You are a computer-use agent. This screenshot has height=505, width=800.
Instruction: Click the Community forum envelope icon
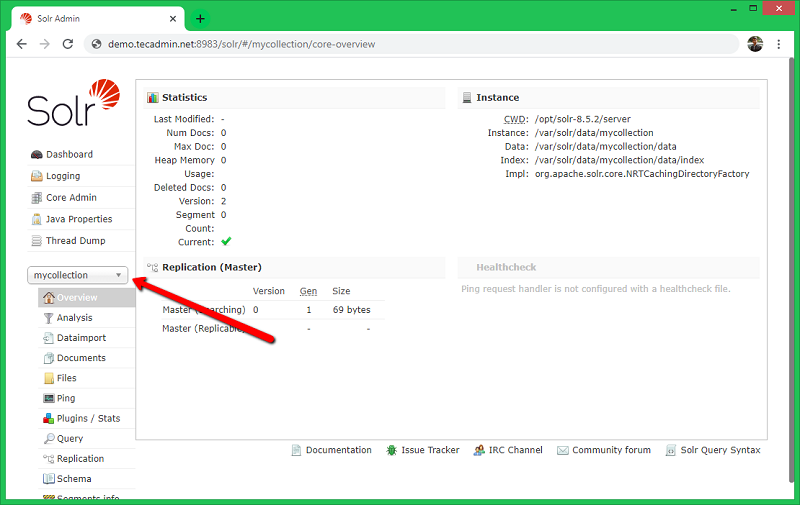coord(563,450)
